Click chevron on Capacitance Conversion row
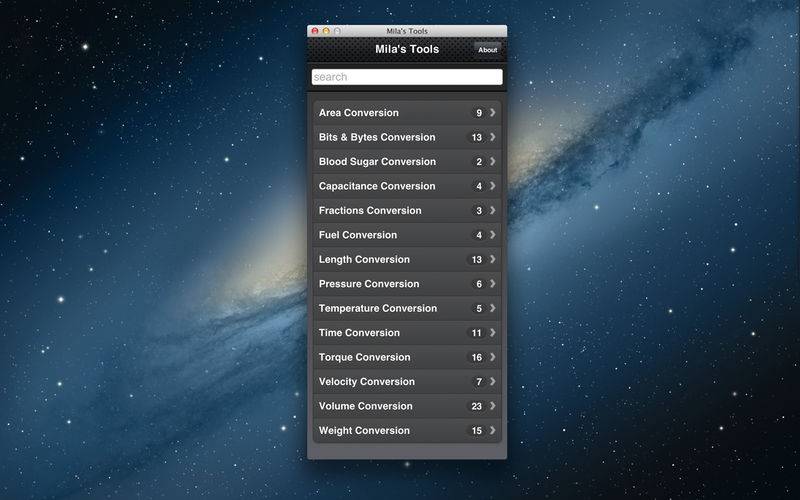Image resolution: width=800 pixels, height=500 pixels. coord(493,186)
